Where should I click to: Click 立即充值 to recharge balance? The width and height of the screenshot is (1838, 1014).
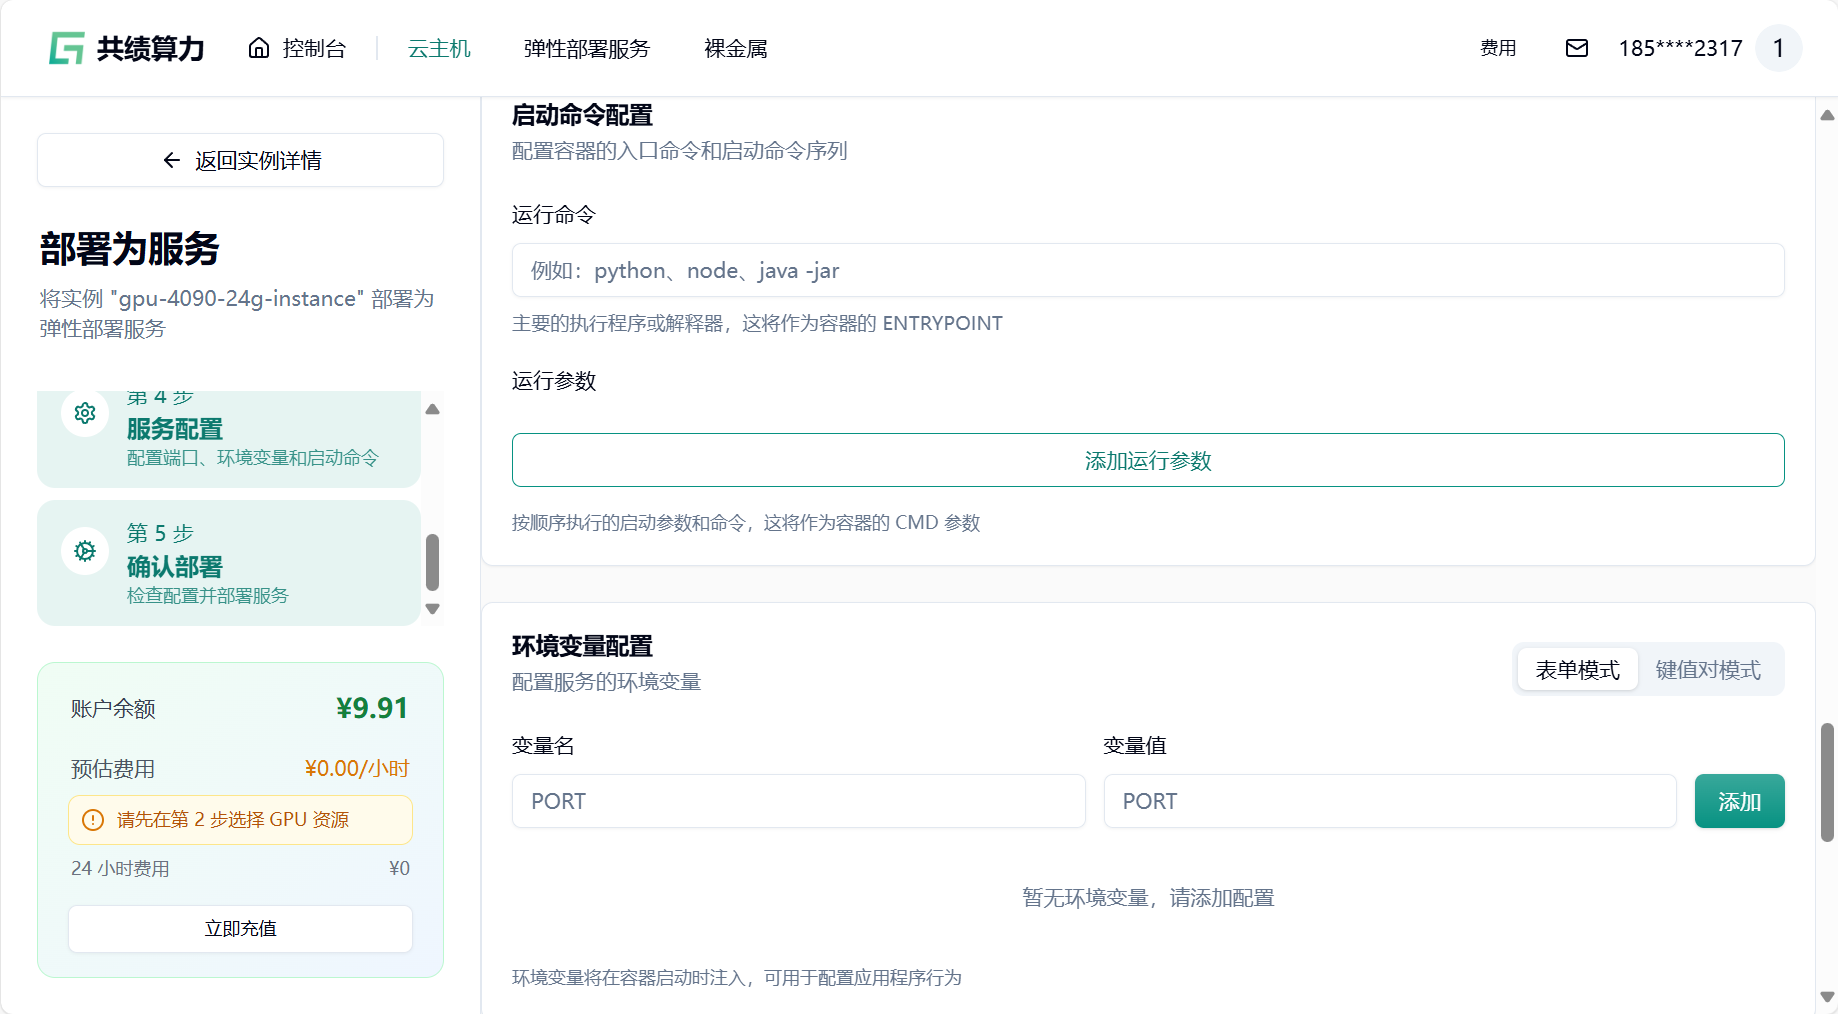pos(240,929)
